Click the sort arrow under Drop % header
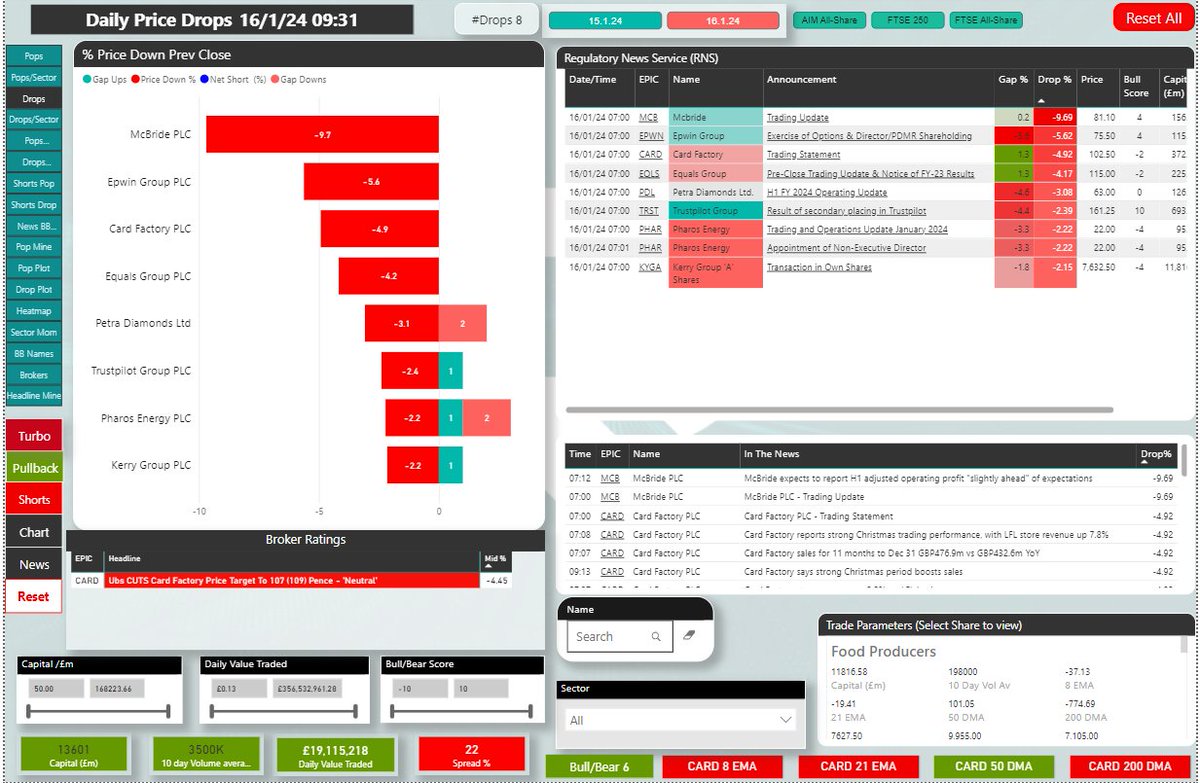This screenshot has width=1200, height=783. pyautogui.click(x=1042, y=100)
